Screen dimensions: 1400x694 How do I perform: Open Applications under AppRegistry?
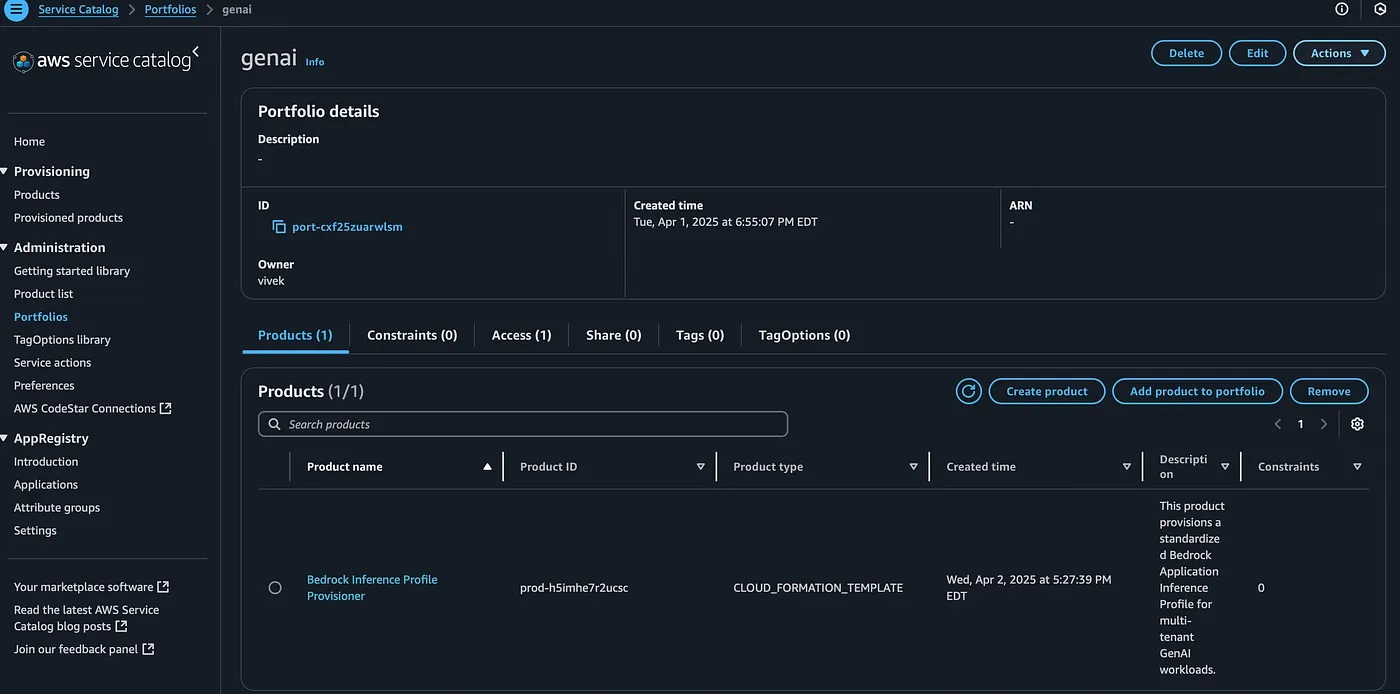(46, 485)
